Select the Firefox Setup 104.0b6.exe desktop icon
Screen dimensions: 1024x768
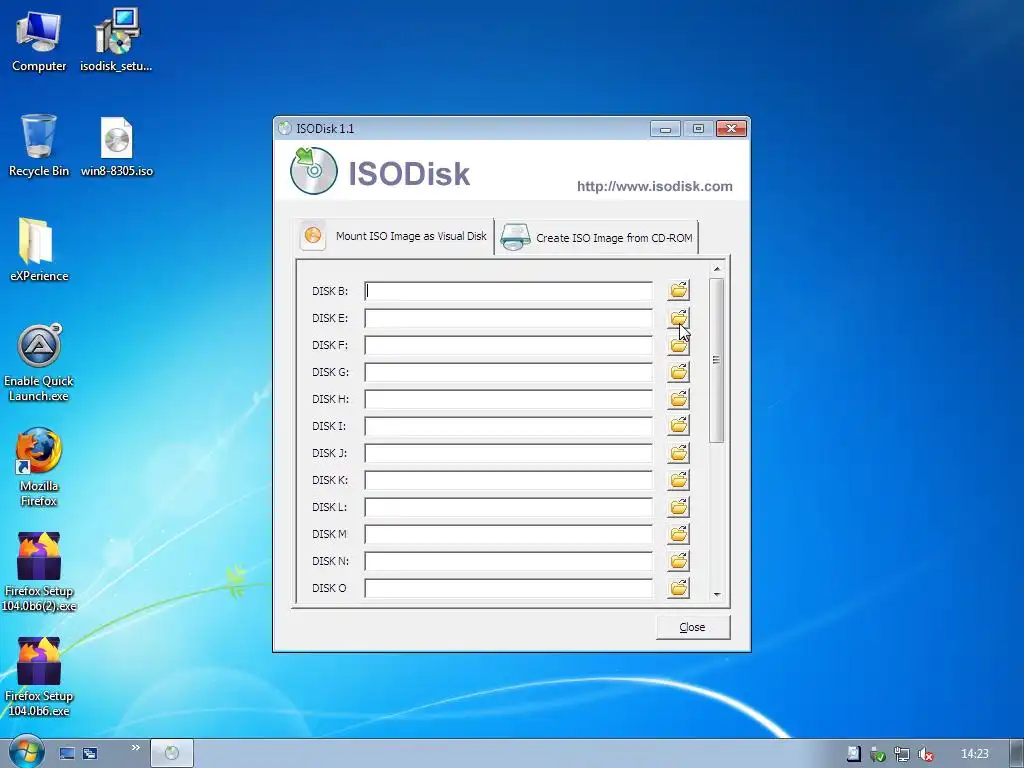point(39,677)
